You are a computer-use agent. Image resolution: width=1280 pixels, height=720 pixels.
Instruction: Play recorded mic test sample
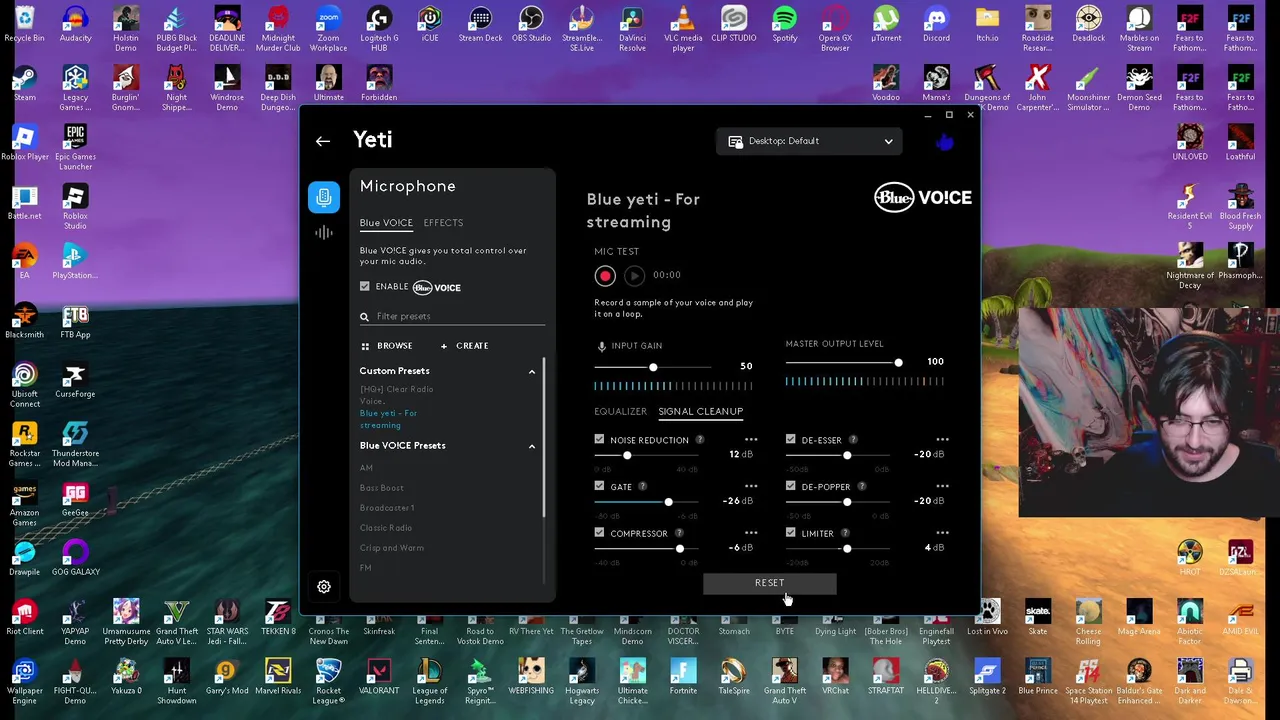635,276
